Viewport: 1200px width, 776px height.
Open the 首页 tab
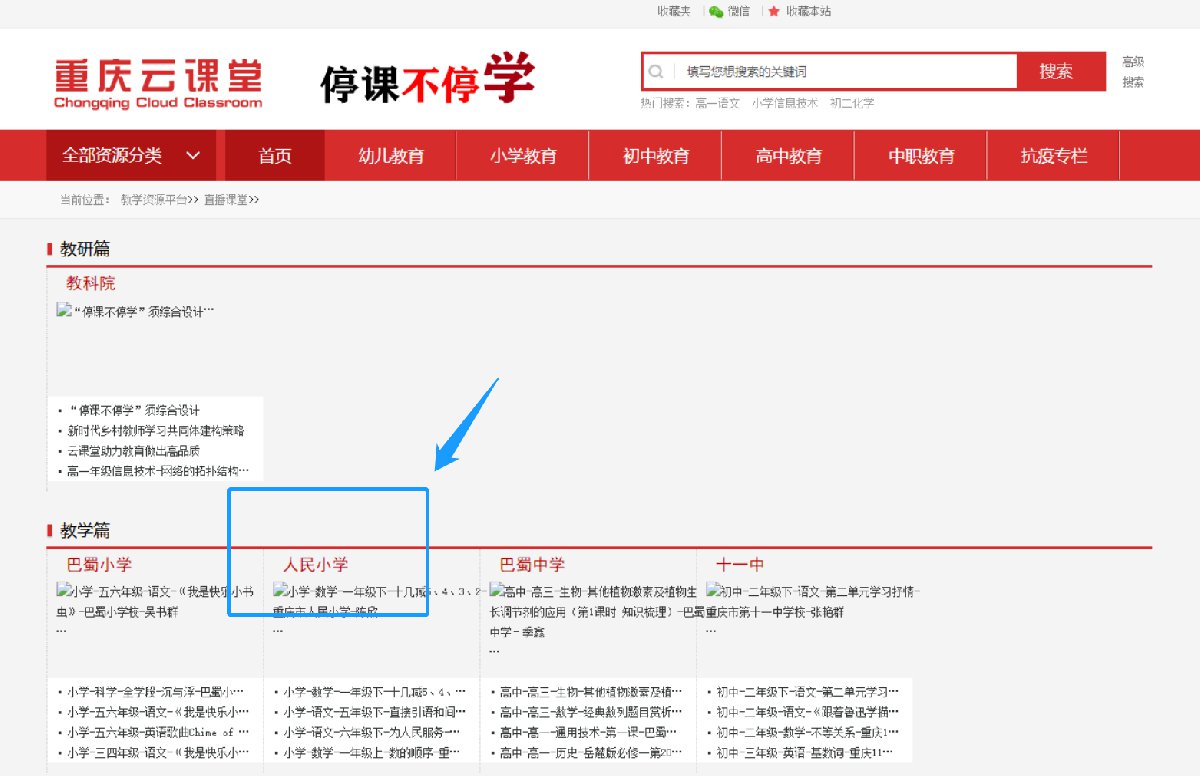point(275,156)
